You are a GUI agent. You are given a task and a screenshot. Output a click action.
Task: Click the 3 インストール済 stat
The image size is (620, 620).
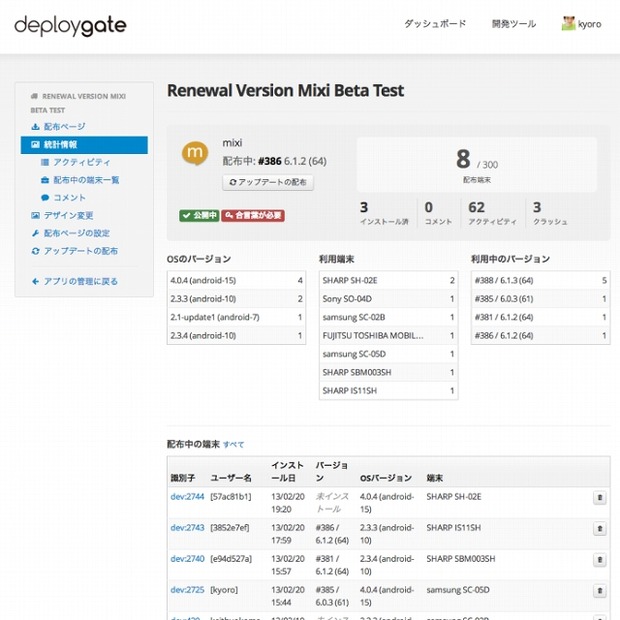(x=384, y=213)
